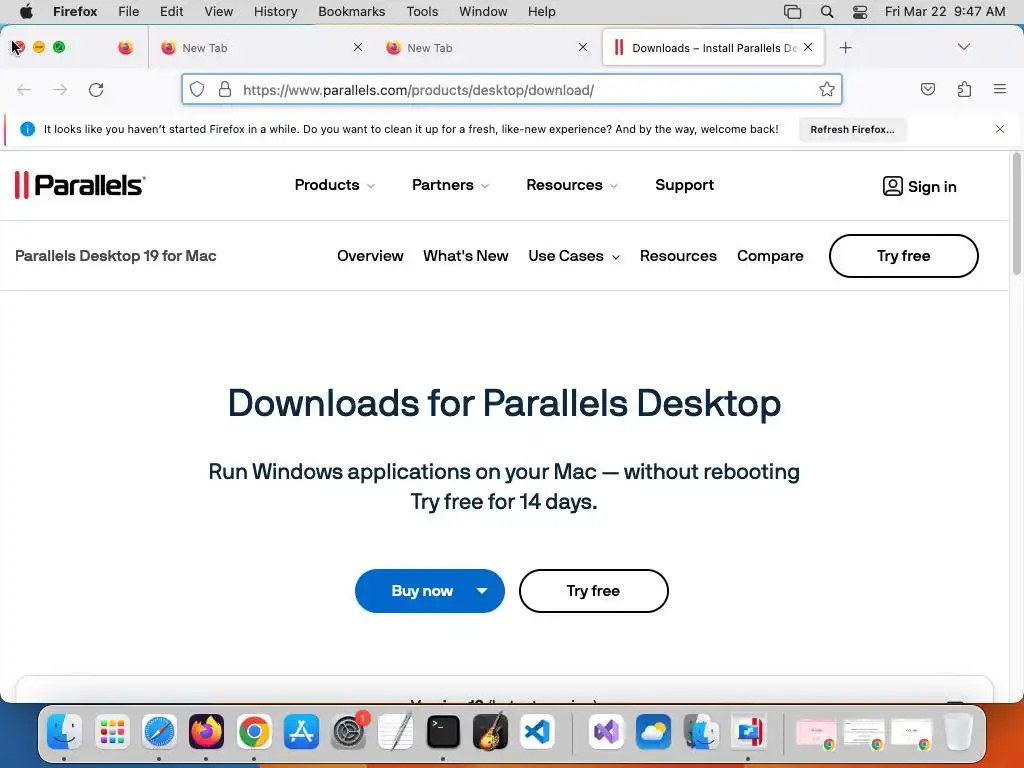Open a new tab with plus button

coord(846,48)
